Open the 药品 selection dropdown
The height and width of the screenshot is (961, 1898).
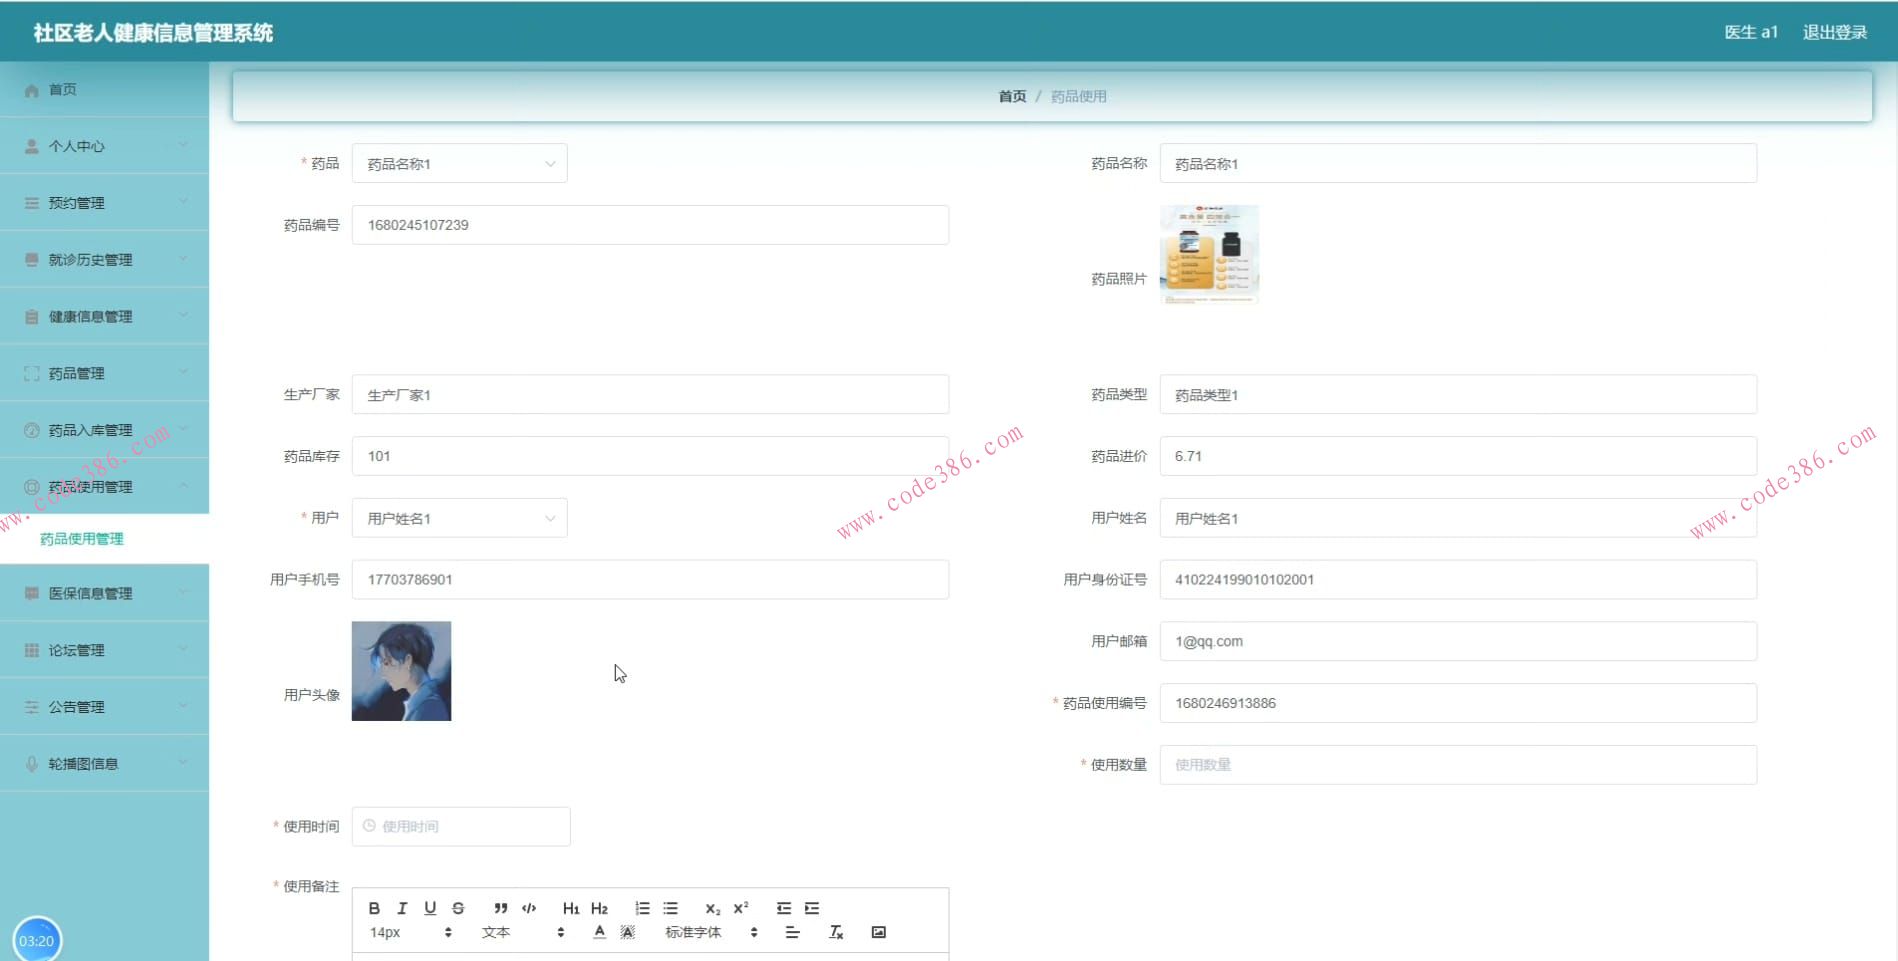(x=459, y=164)
